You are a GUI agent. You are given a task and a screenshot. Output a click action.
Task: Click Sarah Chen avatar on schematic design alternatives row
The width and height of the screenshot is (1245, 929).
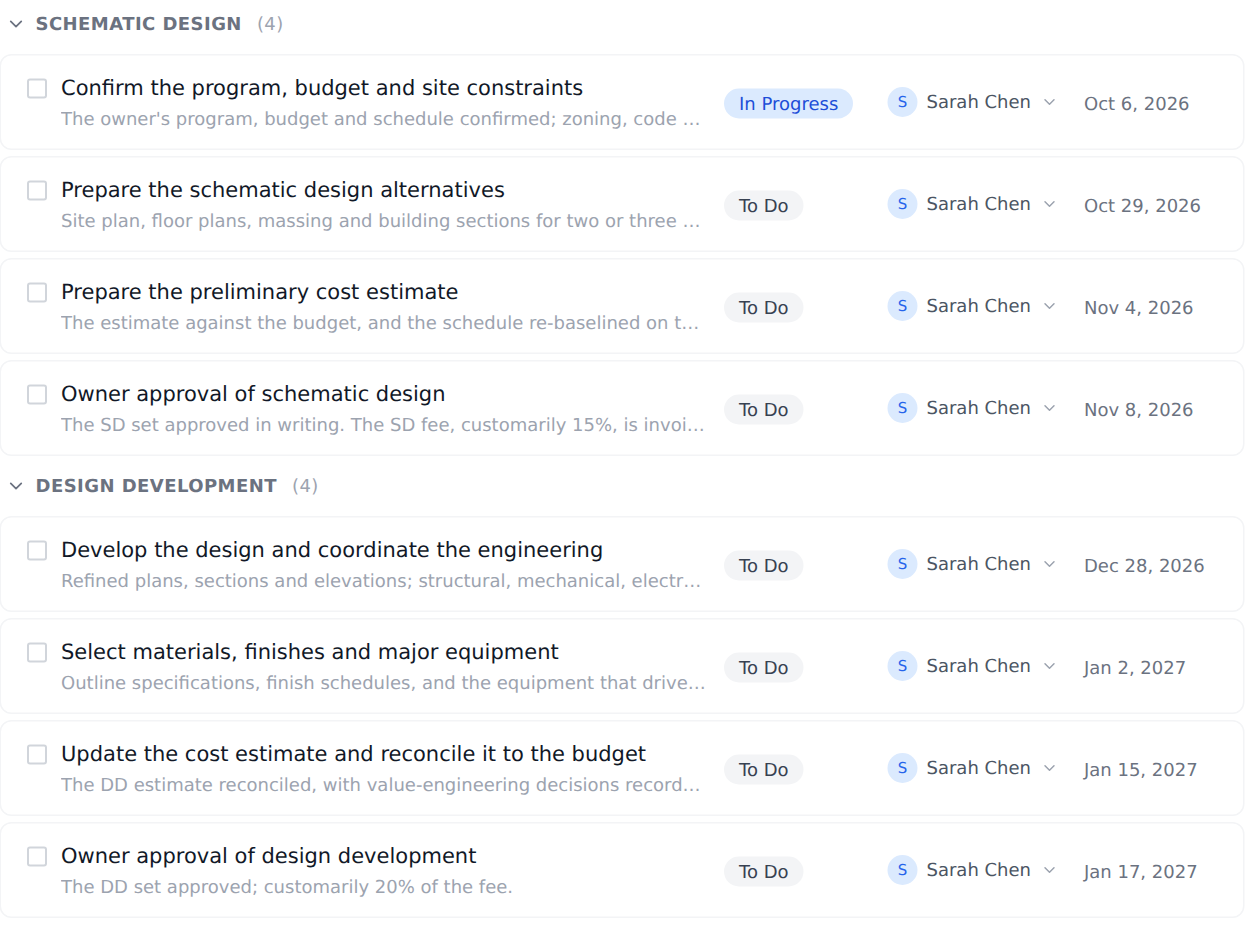tap(902, 204)
